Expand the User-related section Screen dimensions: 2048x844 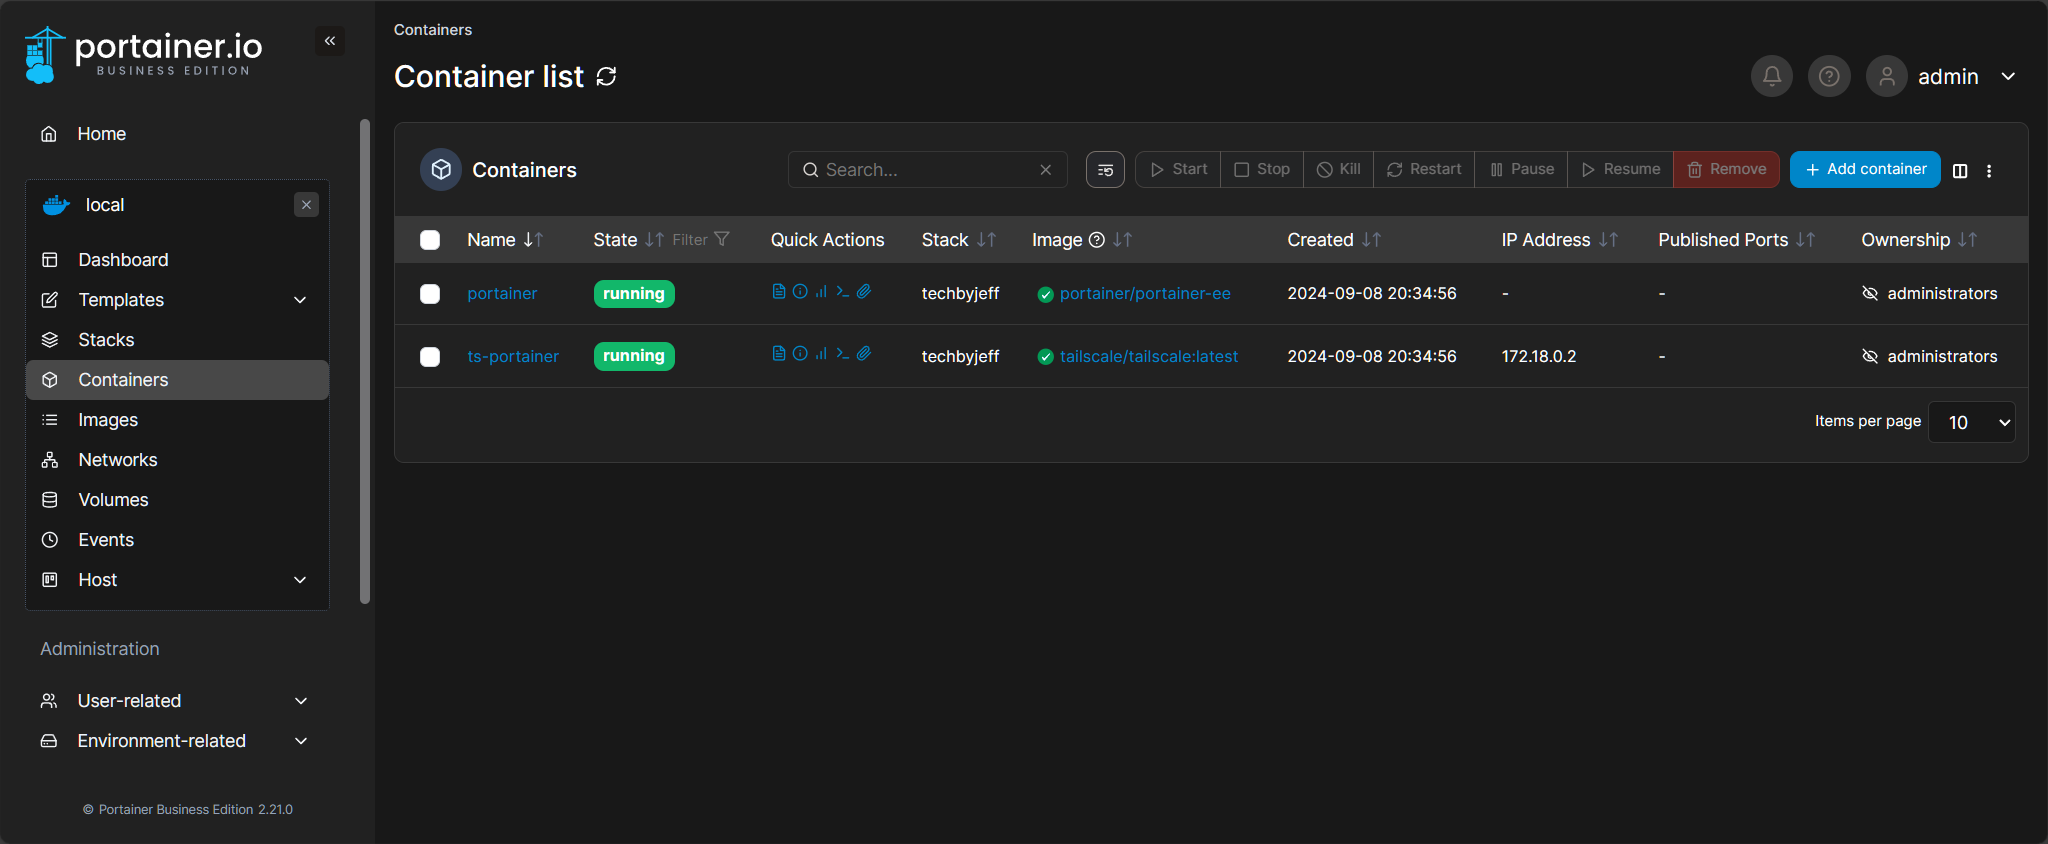coord(174,701)
